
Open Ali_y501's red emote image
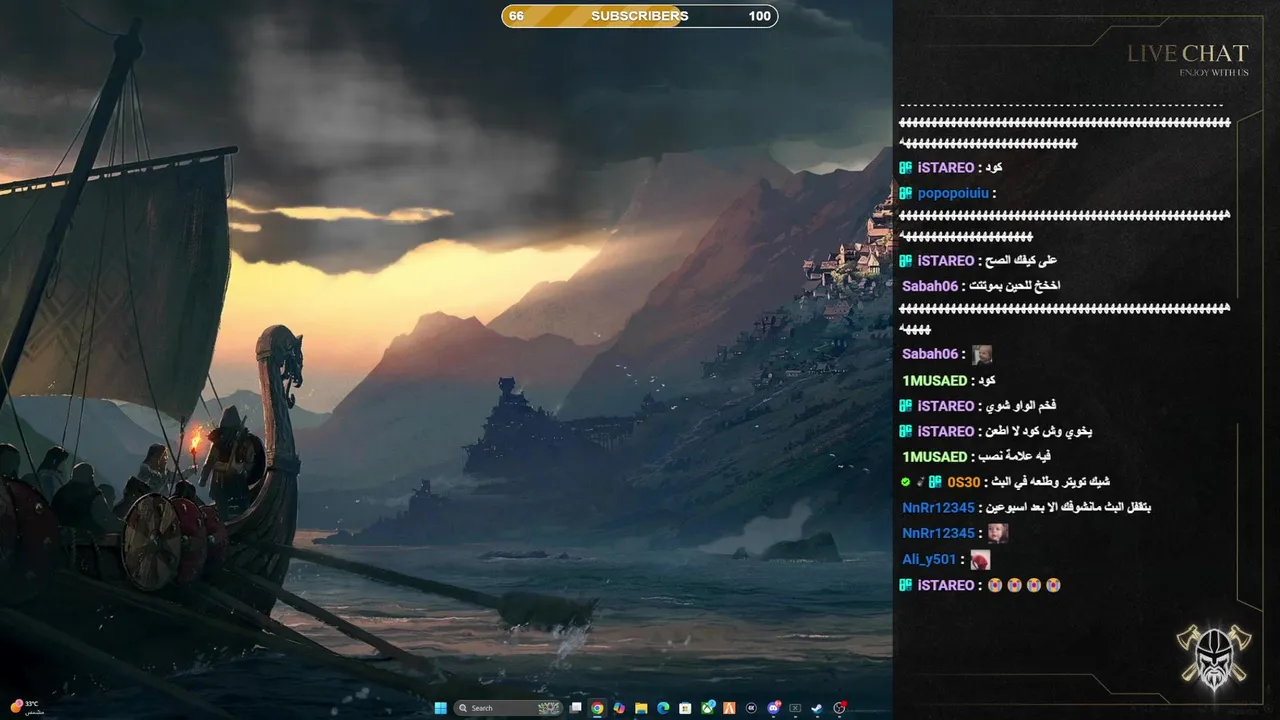[980, 560]
